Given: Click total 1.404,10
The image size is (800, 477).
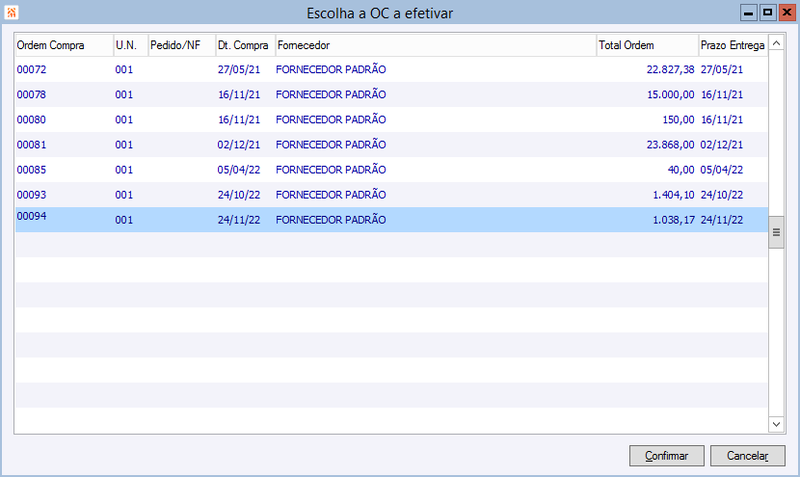Looking at the screenshot, I should [673, 194].
